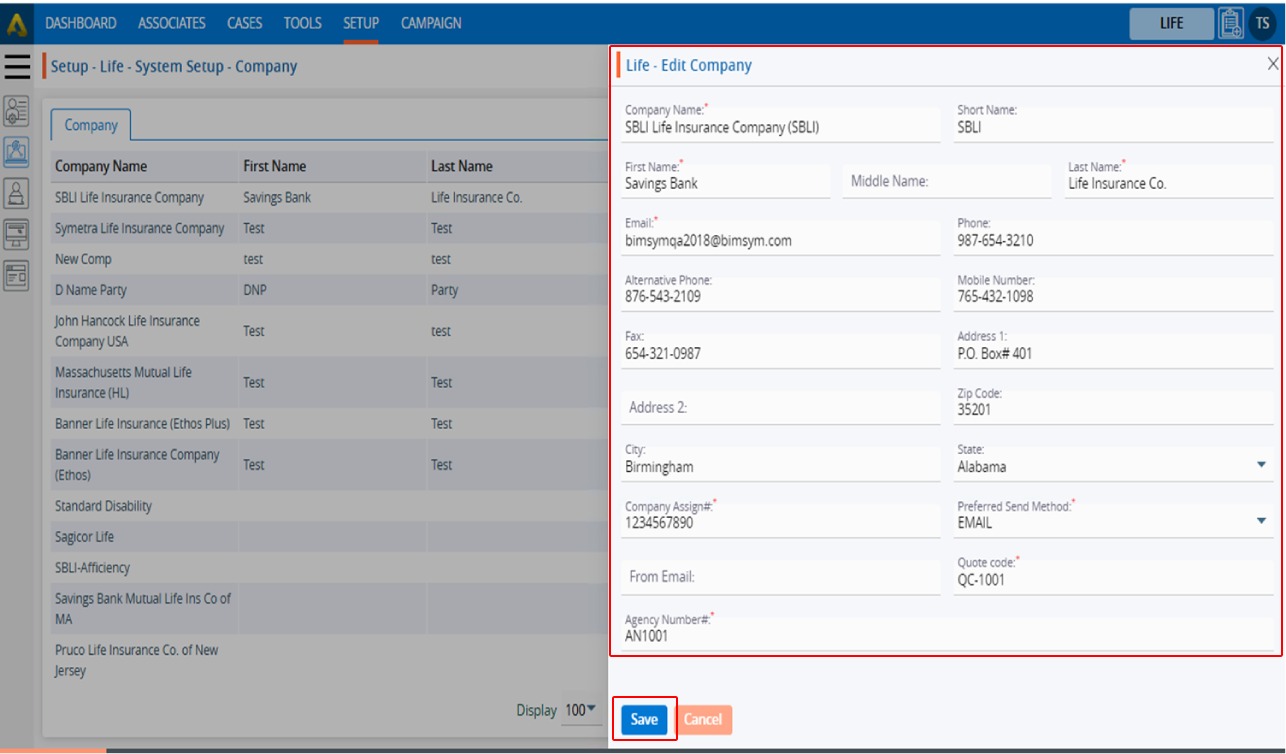Click the LIFE button in the header
This screenshot has height=754, width=1286.
[1171, 23]
